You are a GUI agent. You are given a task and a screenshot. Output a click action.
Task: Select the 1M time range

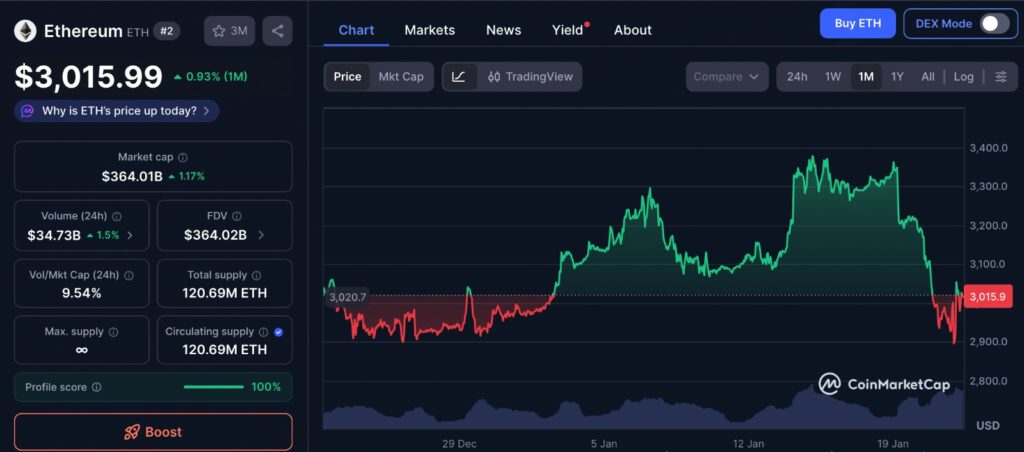tap(866, 76)
